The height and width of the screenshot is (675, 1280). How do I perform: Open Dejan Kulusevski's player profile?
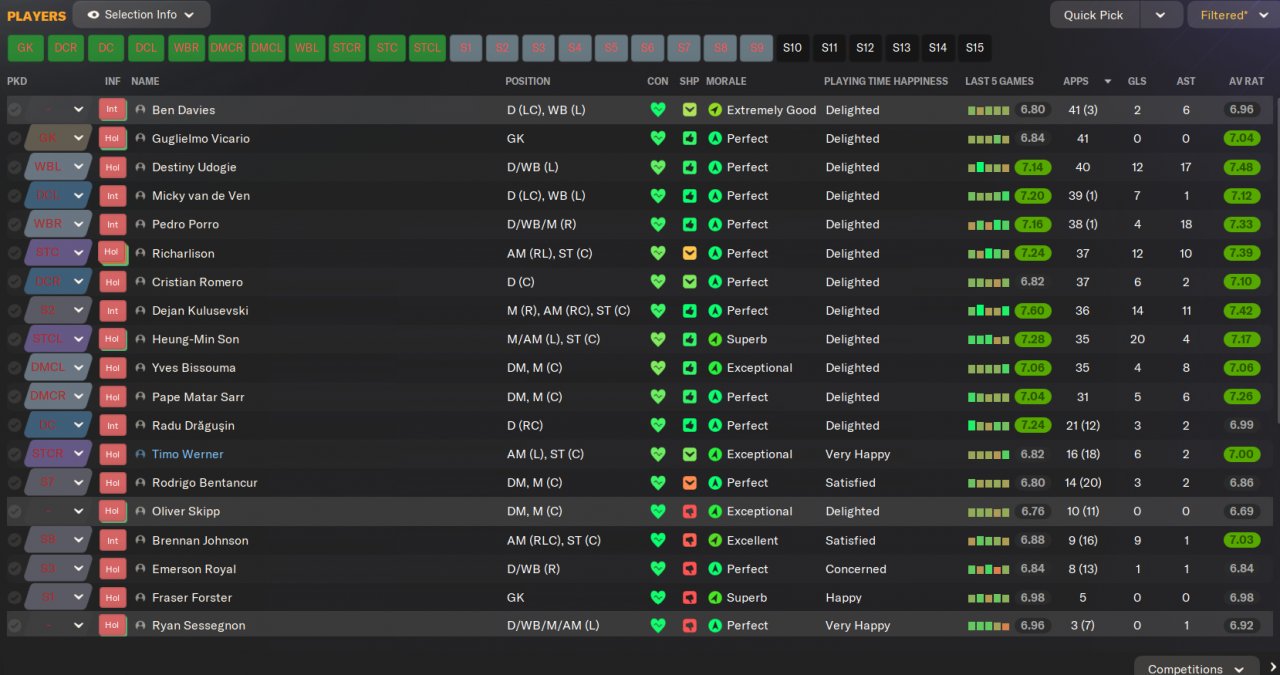click(200, 311)
